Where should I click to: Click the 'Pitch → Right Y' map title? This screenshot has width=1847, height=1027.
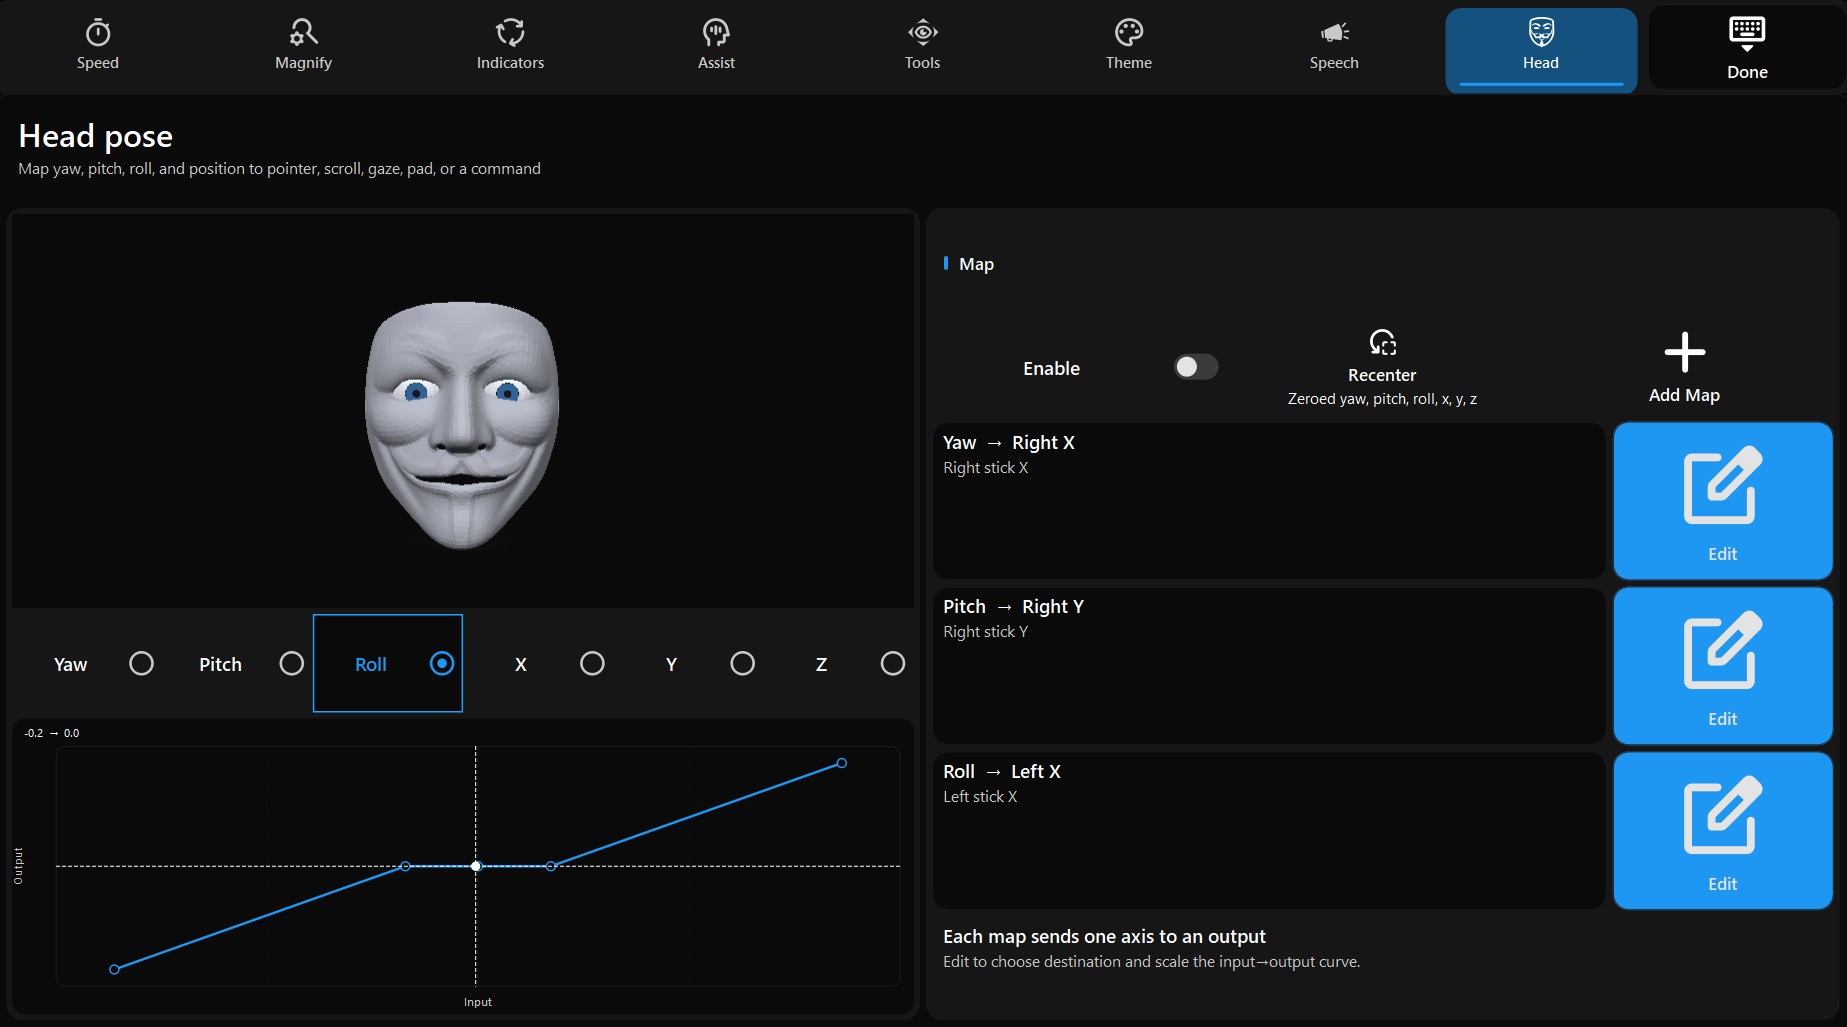(1013, 607)
